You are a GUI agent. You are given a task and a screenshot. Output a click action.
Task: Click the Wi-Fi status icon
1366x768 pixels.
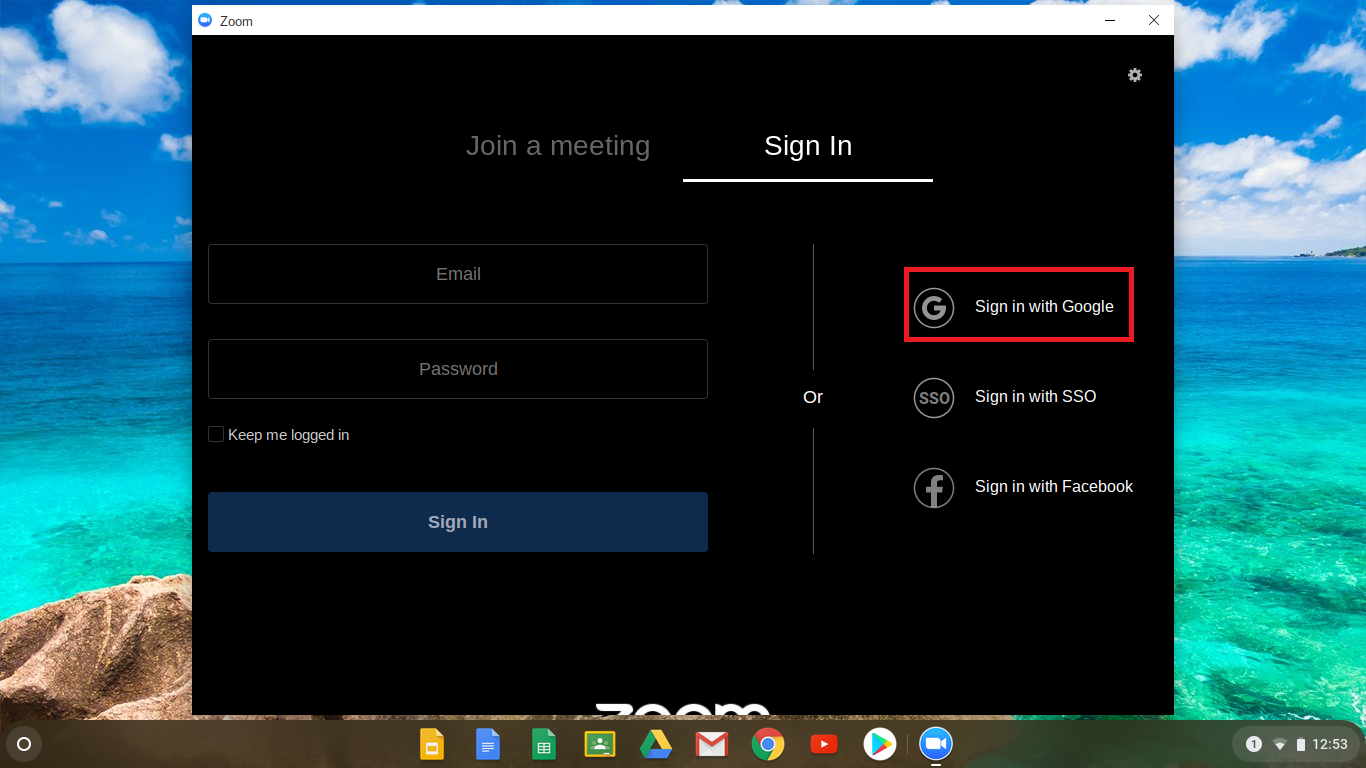pyautogui.click(x=1279, y=744)
